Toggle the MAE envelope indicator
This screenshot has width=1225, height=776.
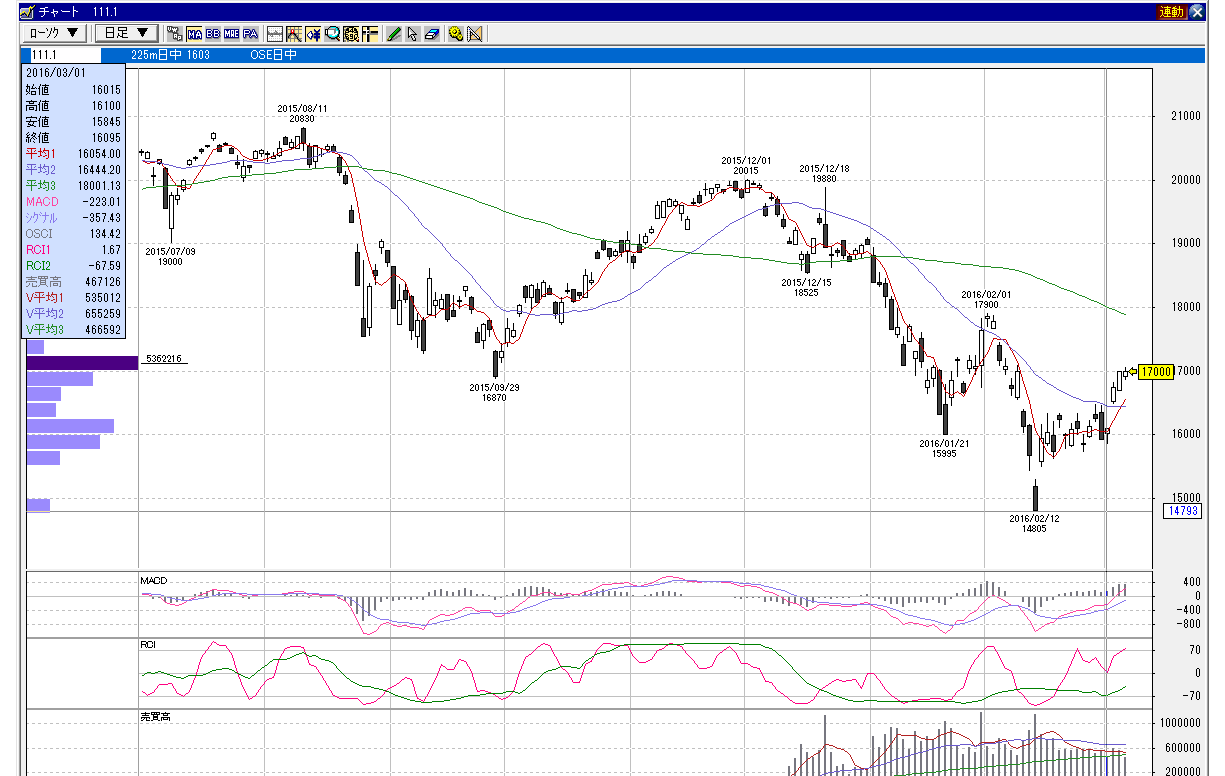pos(231,33)
